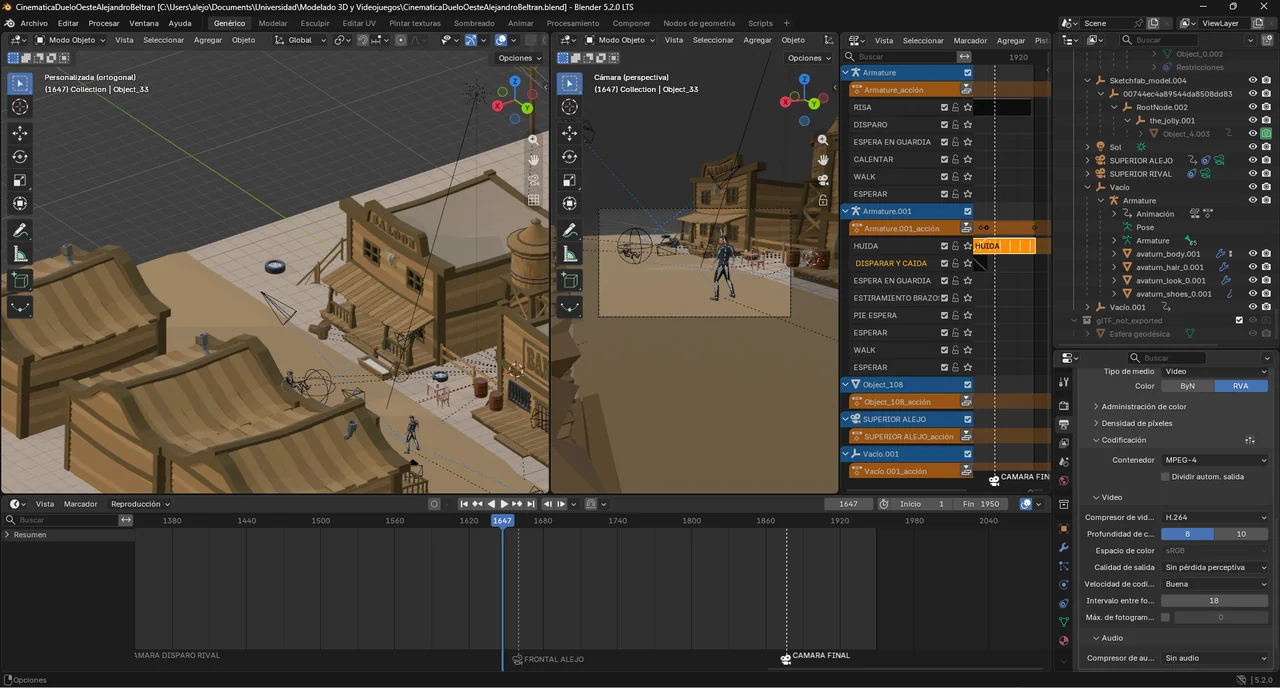Select the Move tool in left viewport

coord(19,132)
